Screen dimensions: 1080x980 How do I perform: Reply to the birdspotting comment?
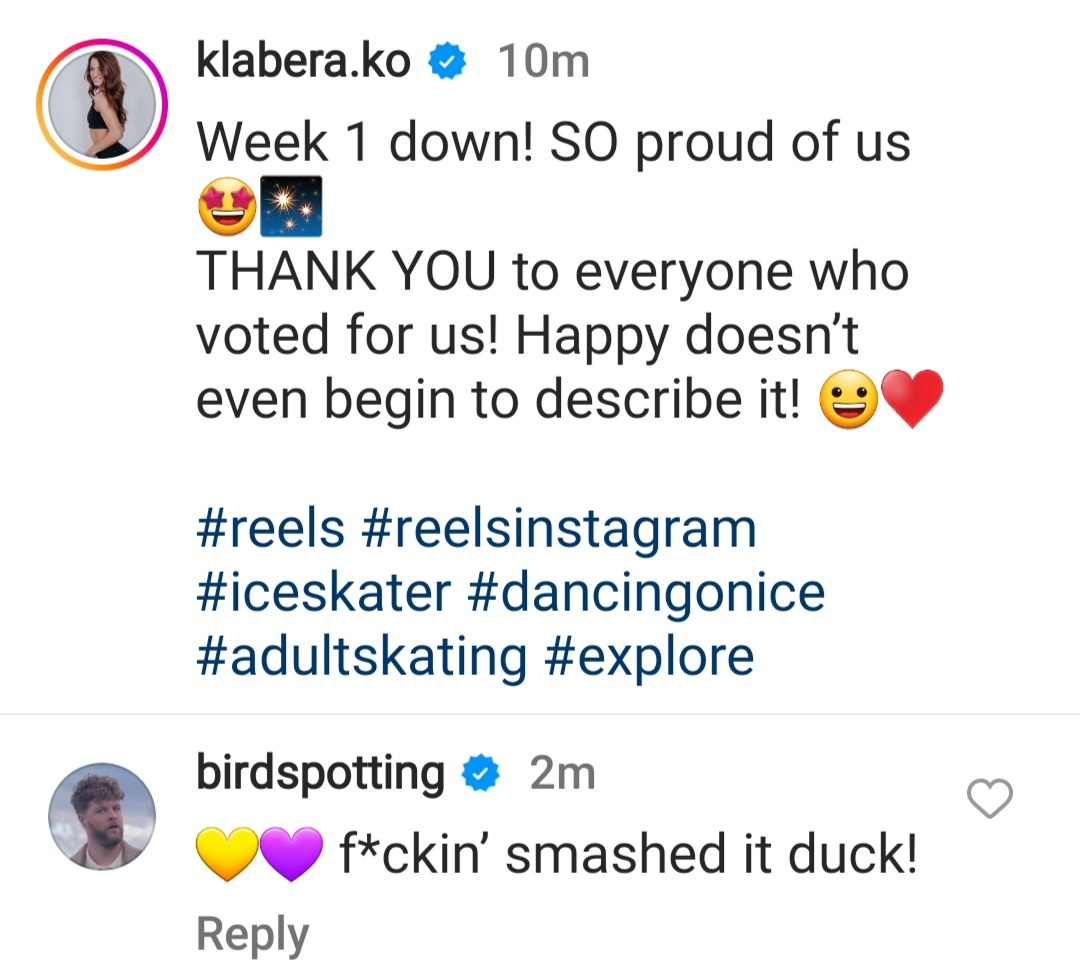tap(252, 934)
